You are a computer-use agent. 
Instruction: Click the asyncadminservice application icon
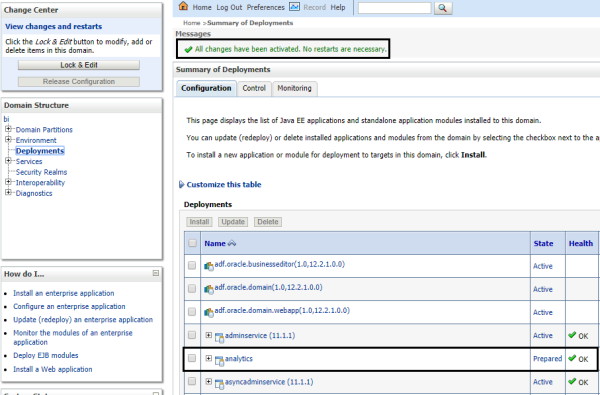pos(219,384)
